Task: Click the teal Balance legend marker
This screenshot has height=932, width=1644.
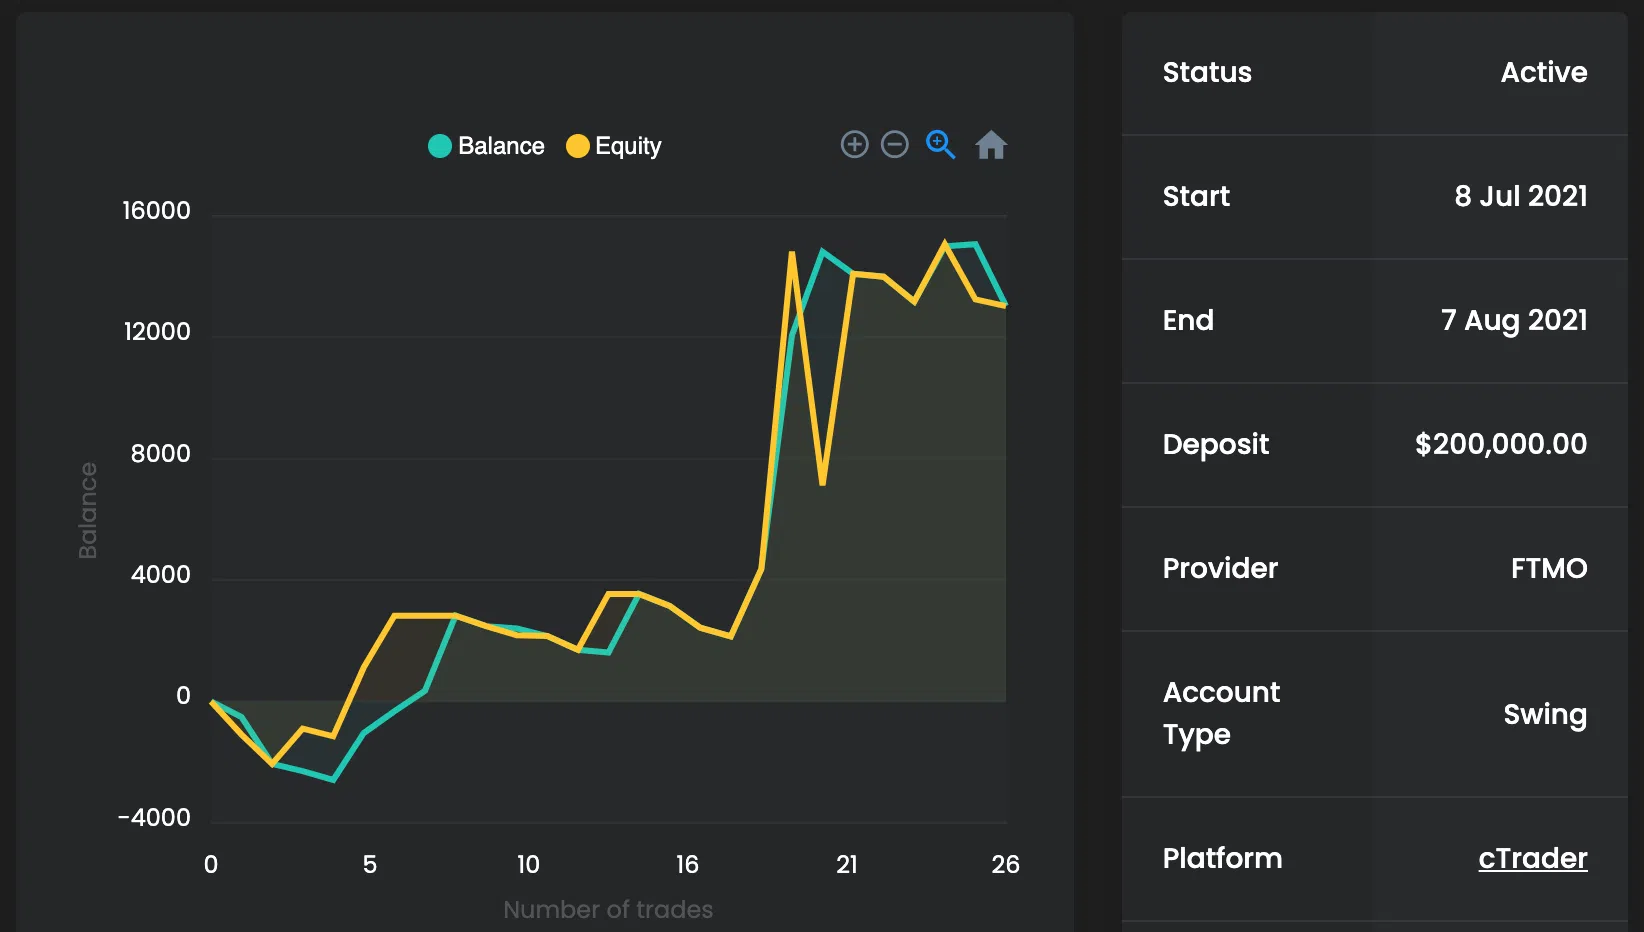Action: [x=440, y=146]
